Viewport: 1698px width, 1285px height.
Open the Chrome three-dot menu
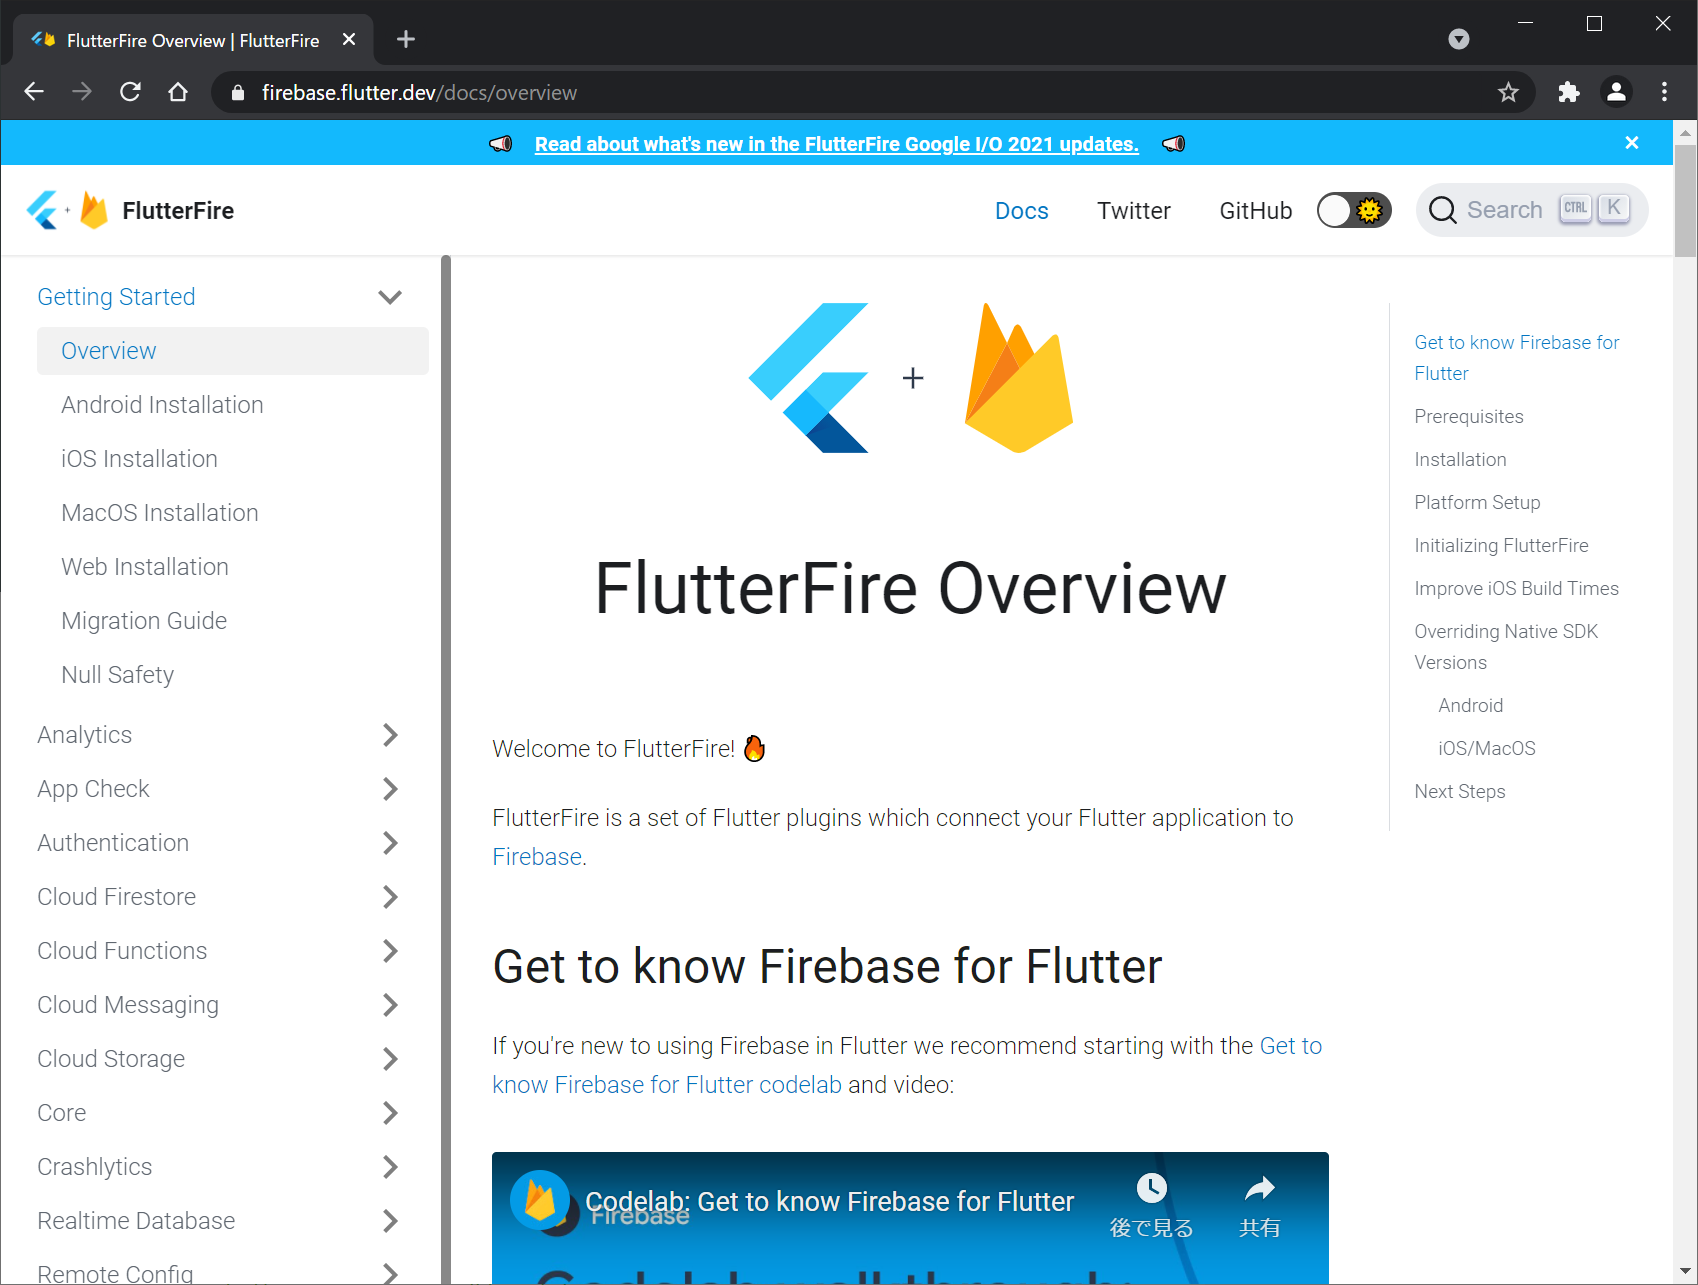[x=1664, y=92]
